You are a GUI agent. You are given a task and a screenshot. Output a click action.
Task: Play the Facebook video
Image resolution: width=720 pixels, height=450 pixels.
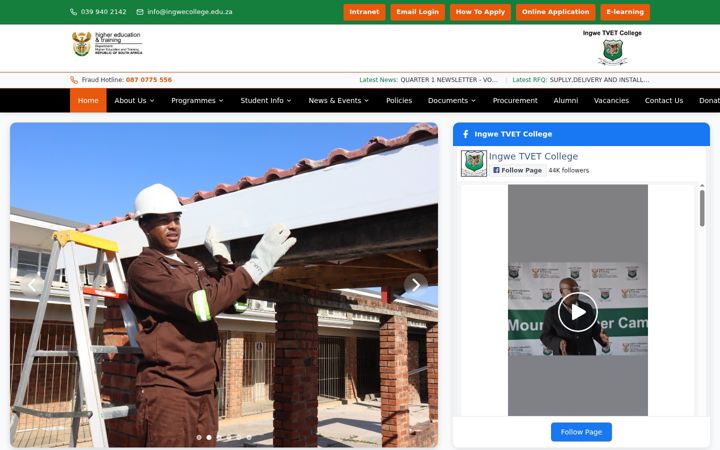tap(578, 312)
